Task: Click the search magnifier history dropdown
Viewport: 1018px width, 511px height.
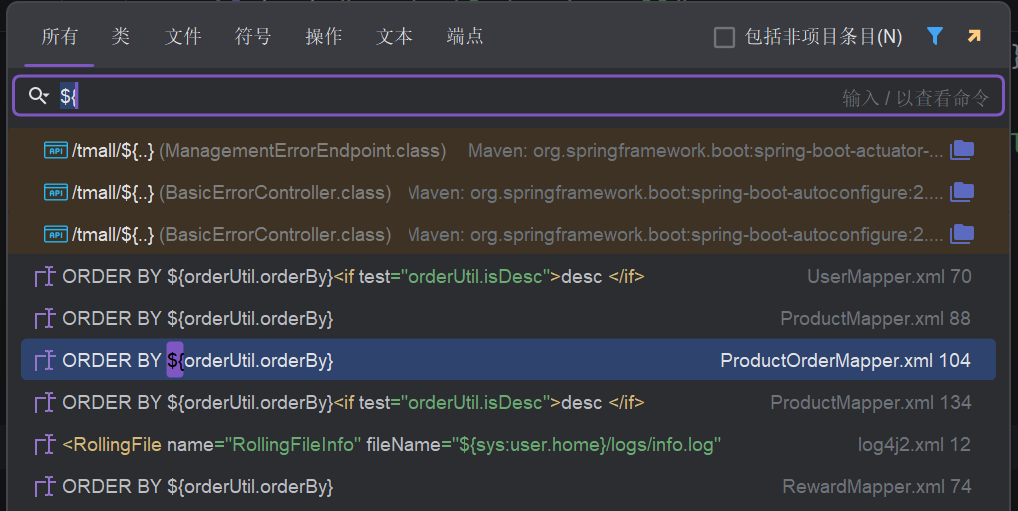Action: coord(39,96)
